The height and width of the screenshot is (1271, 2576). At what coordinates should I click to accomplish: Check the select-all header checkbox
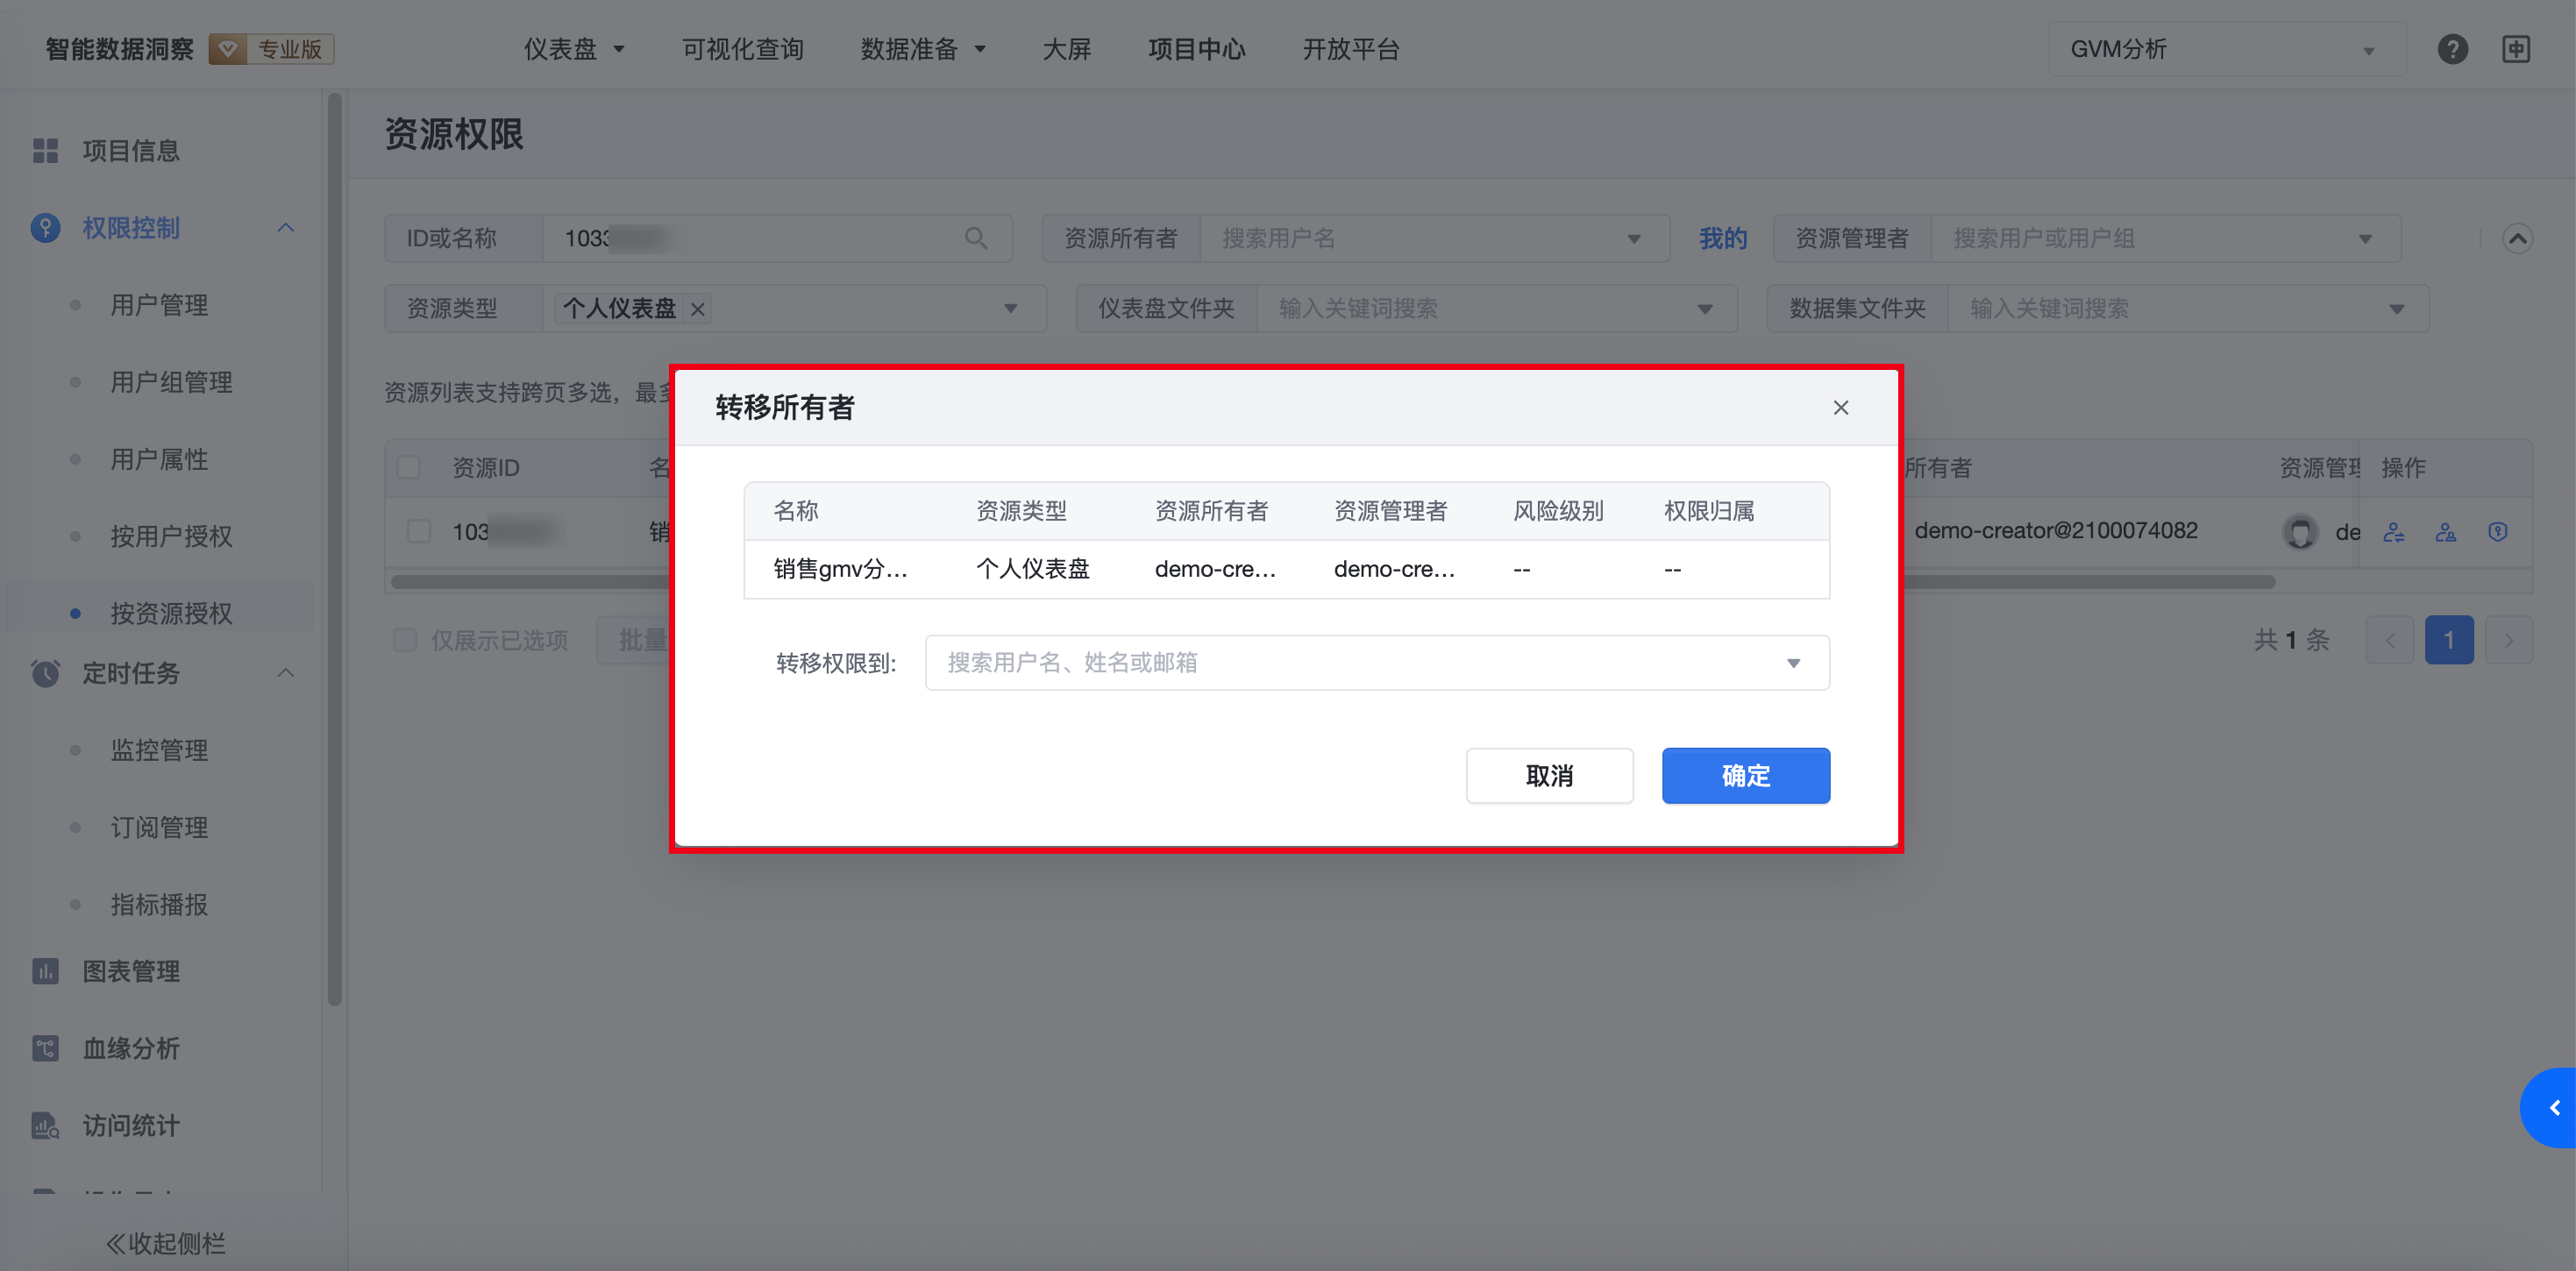pyautogui.click(x=408, y=467)
